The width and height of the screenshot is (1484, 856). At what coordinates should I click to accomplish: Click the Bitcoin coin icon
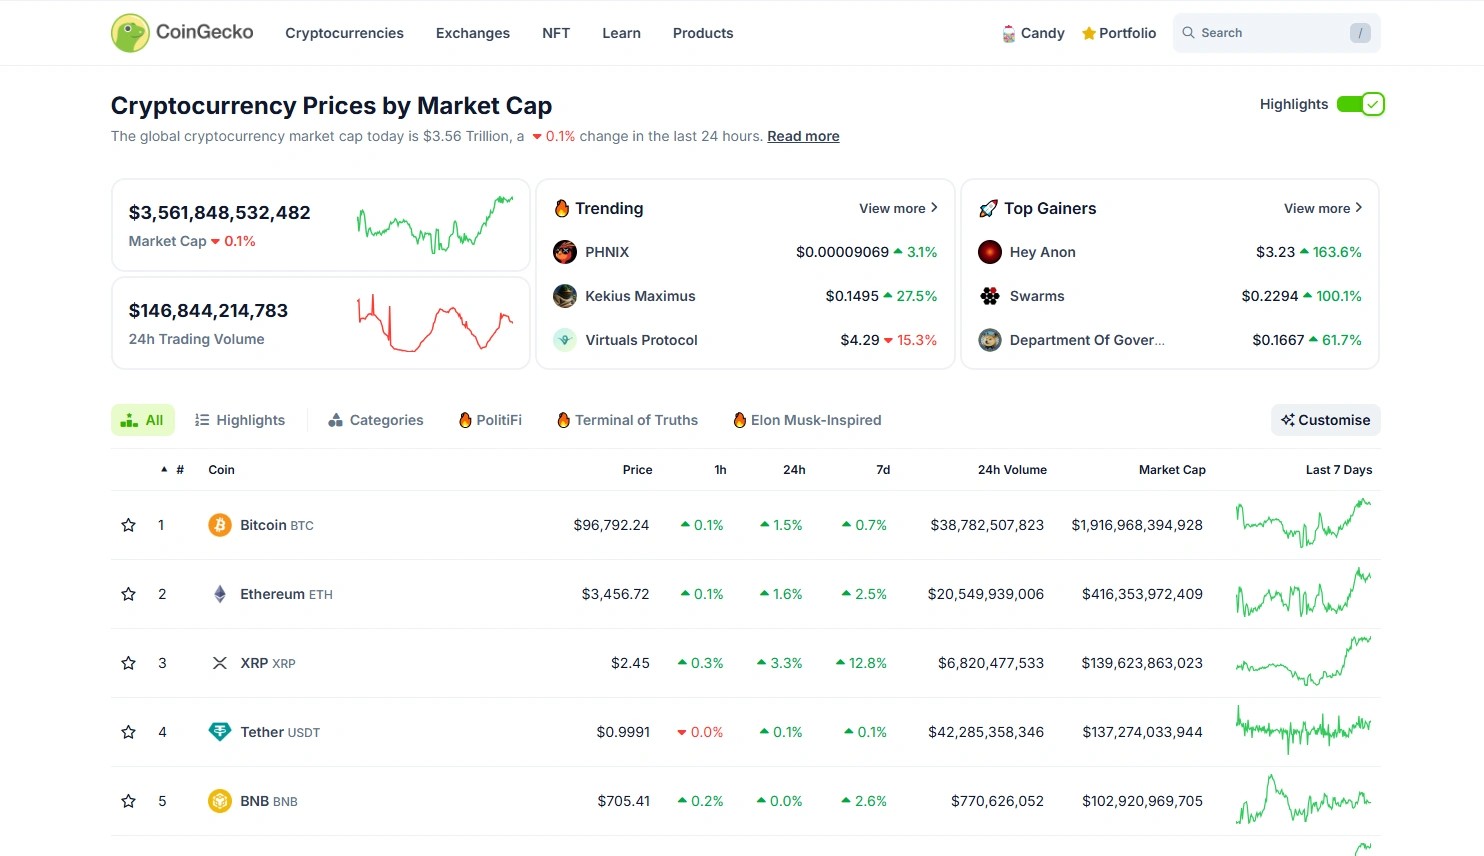(x=220, y=525)
